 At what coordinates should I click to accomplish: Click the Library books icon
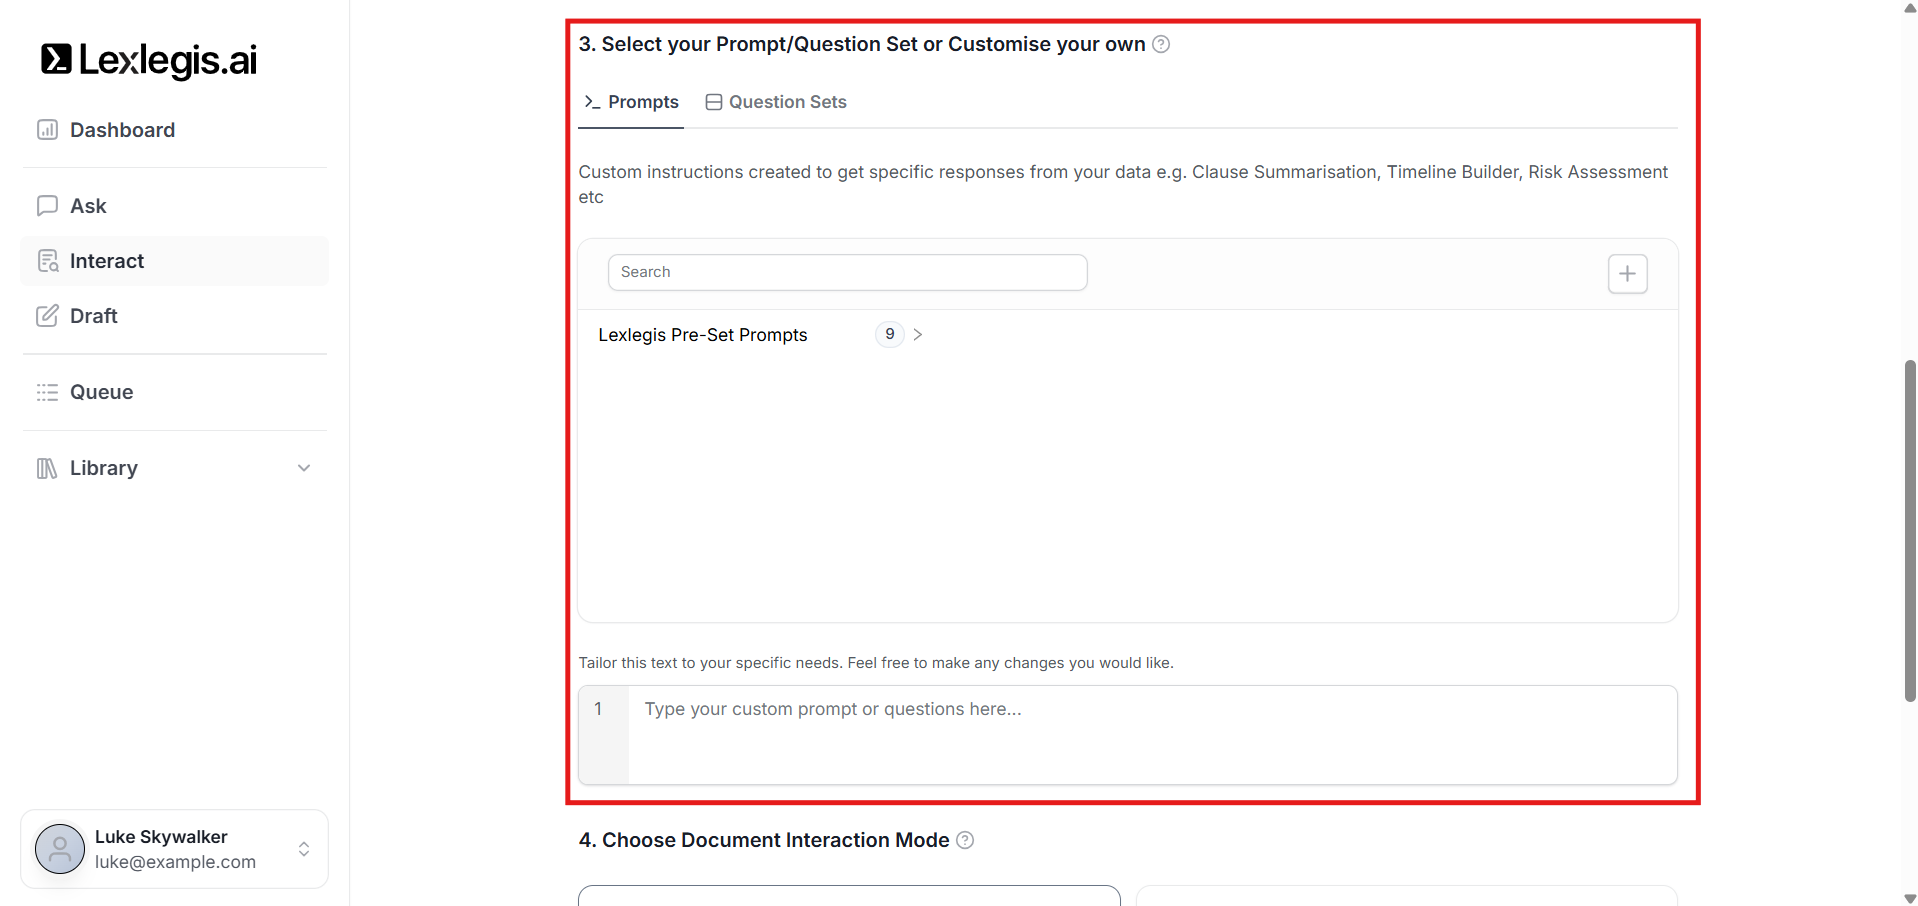(x=47, y=468)
